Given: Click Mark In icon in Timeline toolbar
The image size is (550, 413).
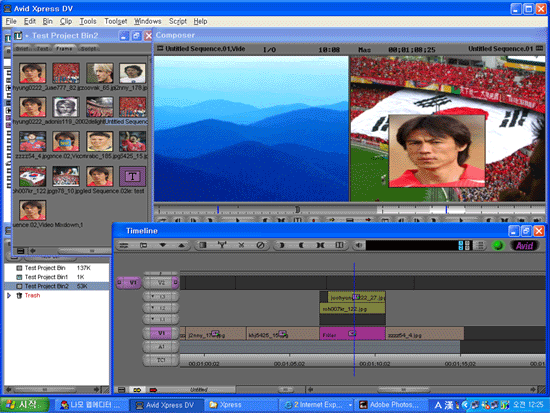Looking at the screenshot, I should click(x=281, y=245).
